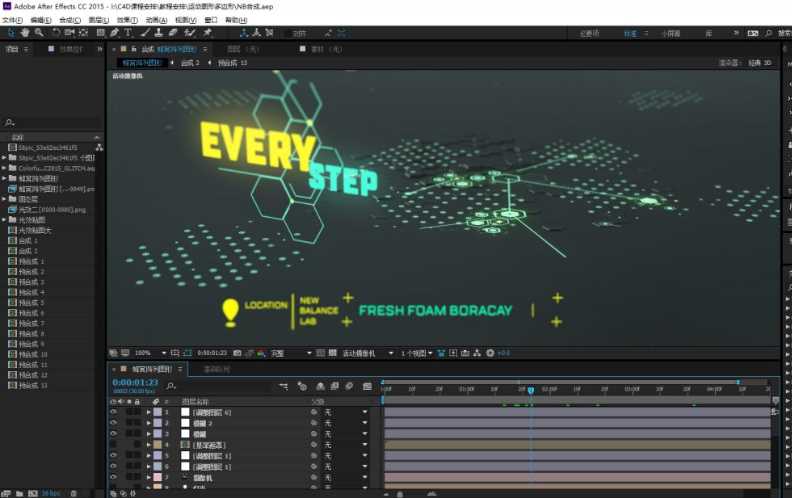The height and width of the screenshot is (498, 792).
Task: Click the local axis mode icon
Action: [244, 33]
